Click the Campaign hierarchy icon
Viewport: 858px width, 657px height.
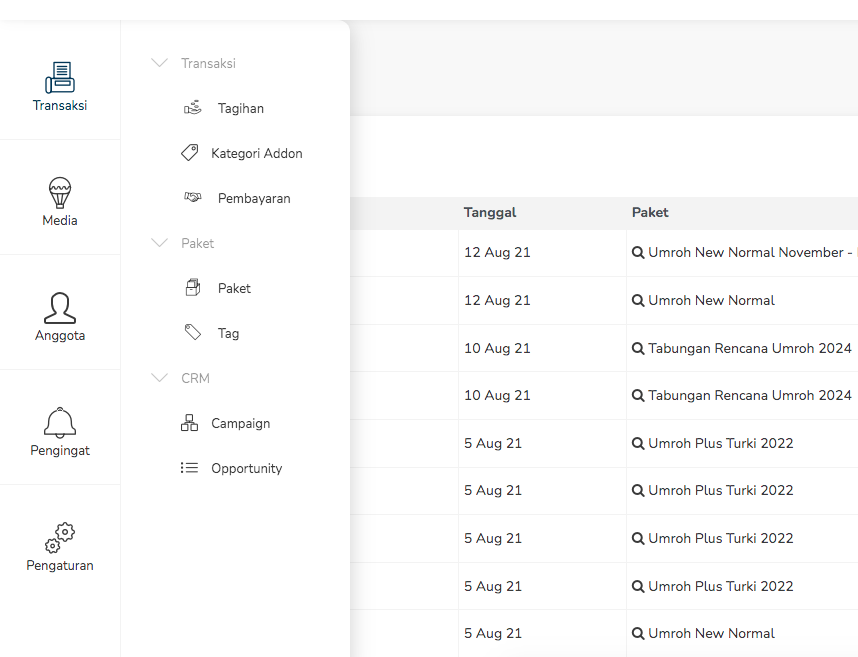tap(189, 423)
